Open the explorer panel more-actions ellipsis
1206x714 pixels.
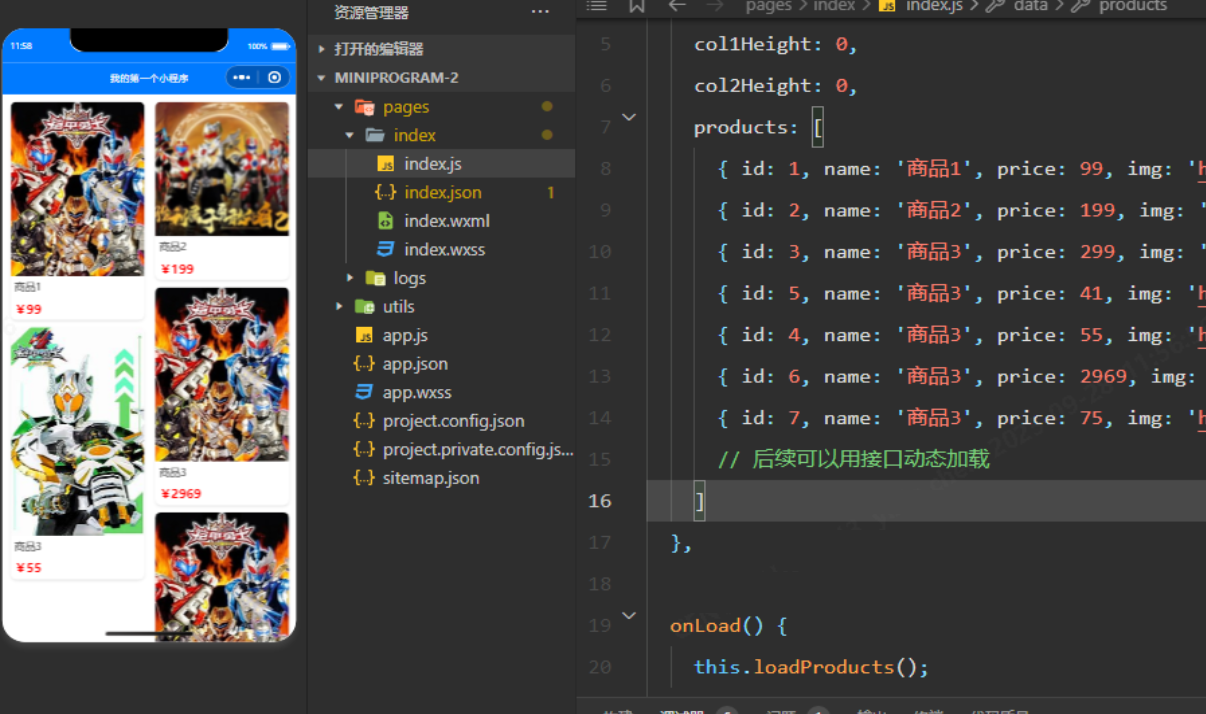(x=540, y=12)
